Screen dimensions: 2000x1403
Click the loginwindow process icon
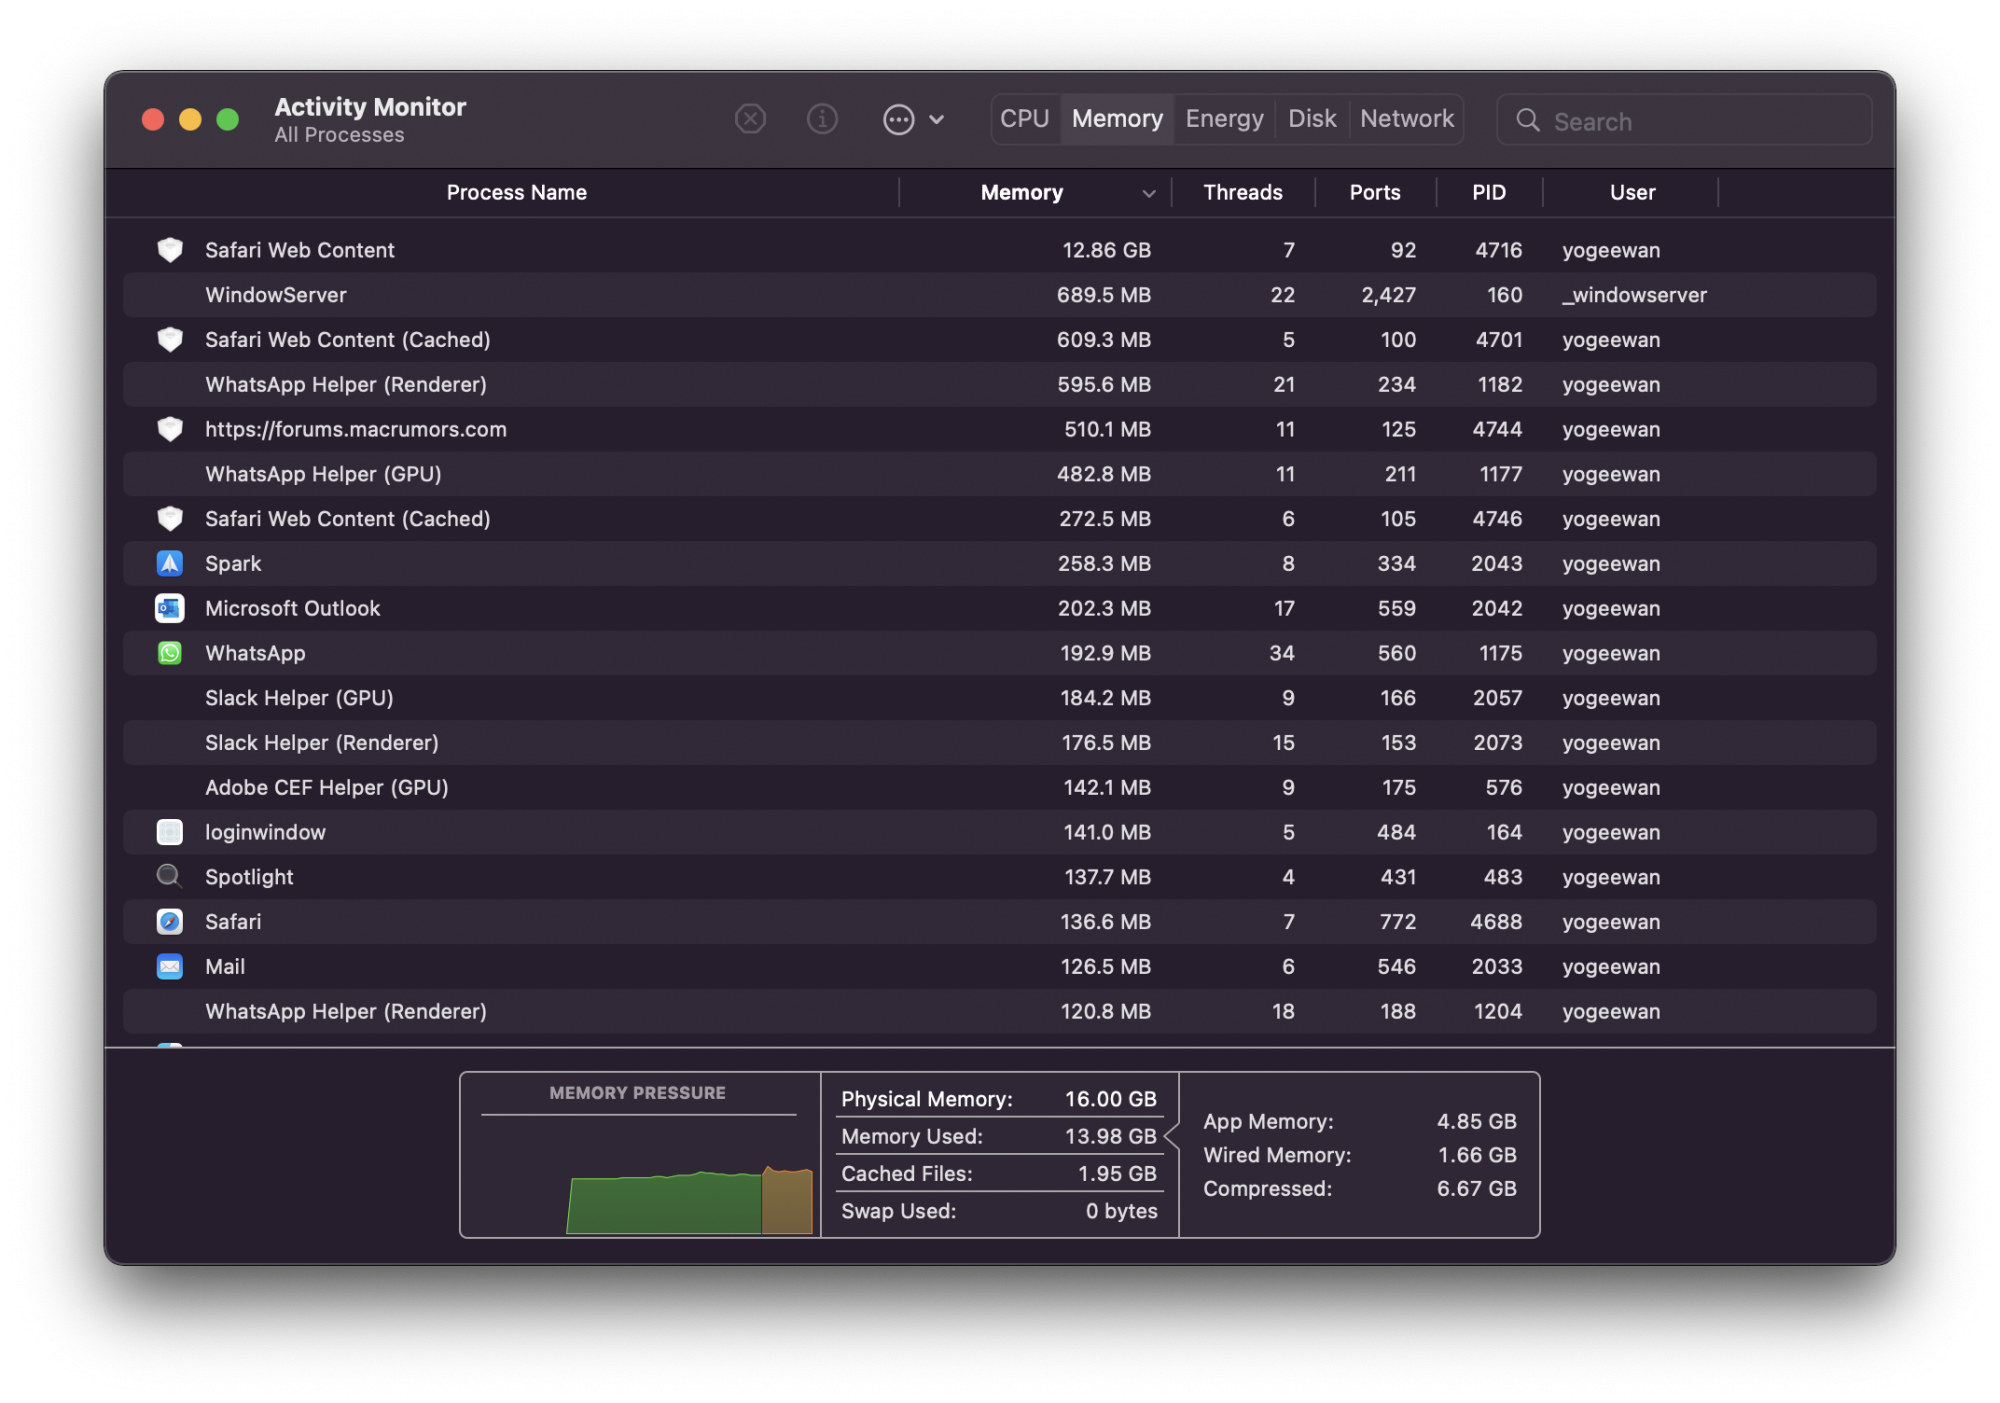click(x=170, y=832)
